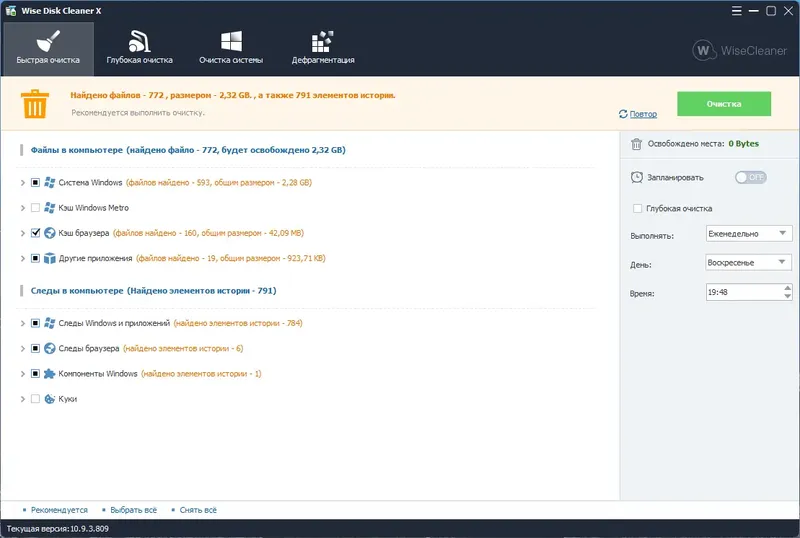800x538 pixels.
Task: Open the День Воскресенье dropdown
Action: pyautogui.click(x=748, y=262)
